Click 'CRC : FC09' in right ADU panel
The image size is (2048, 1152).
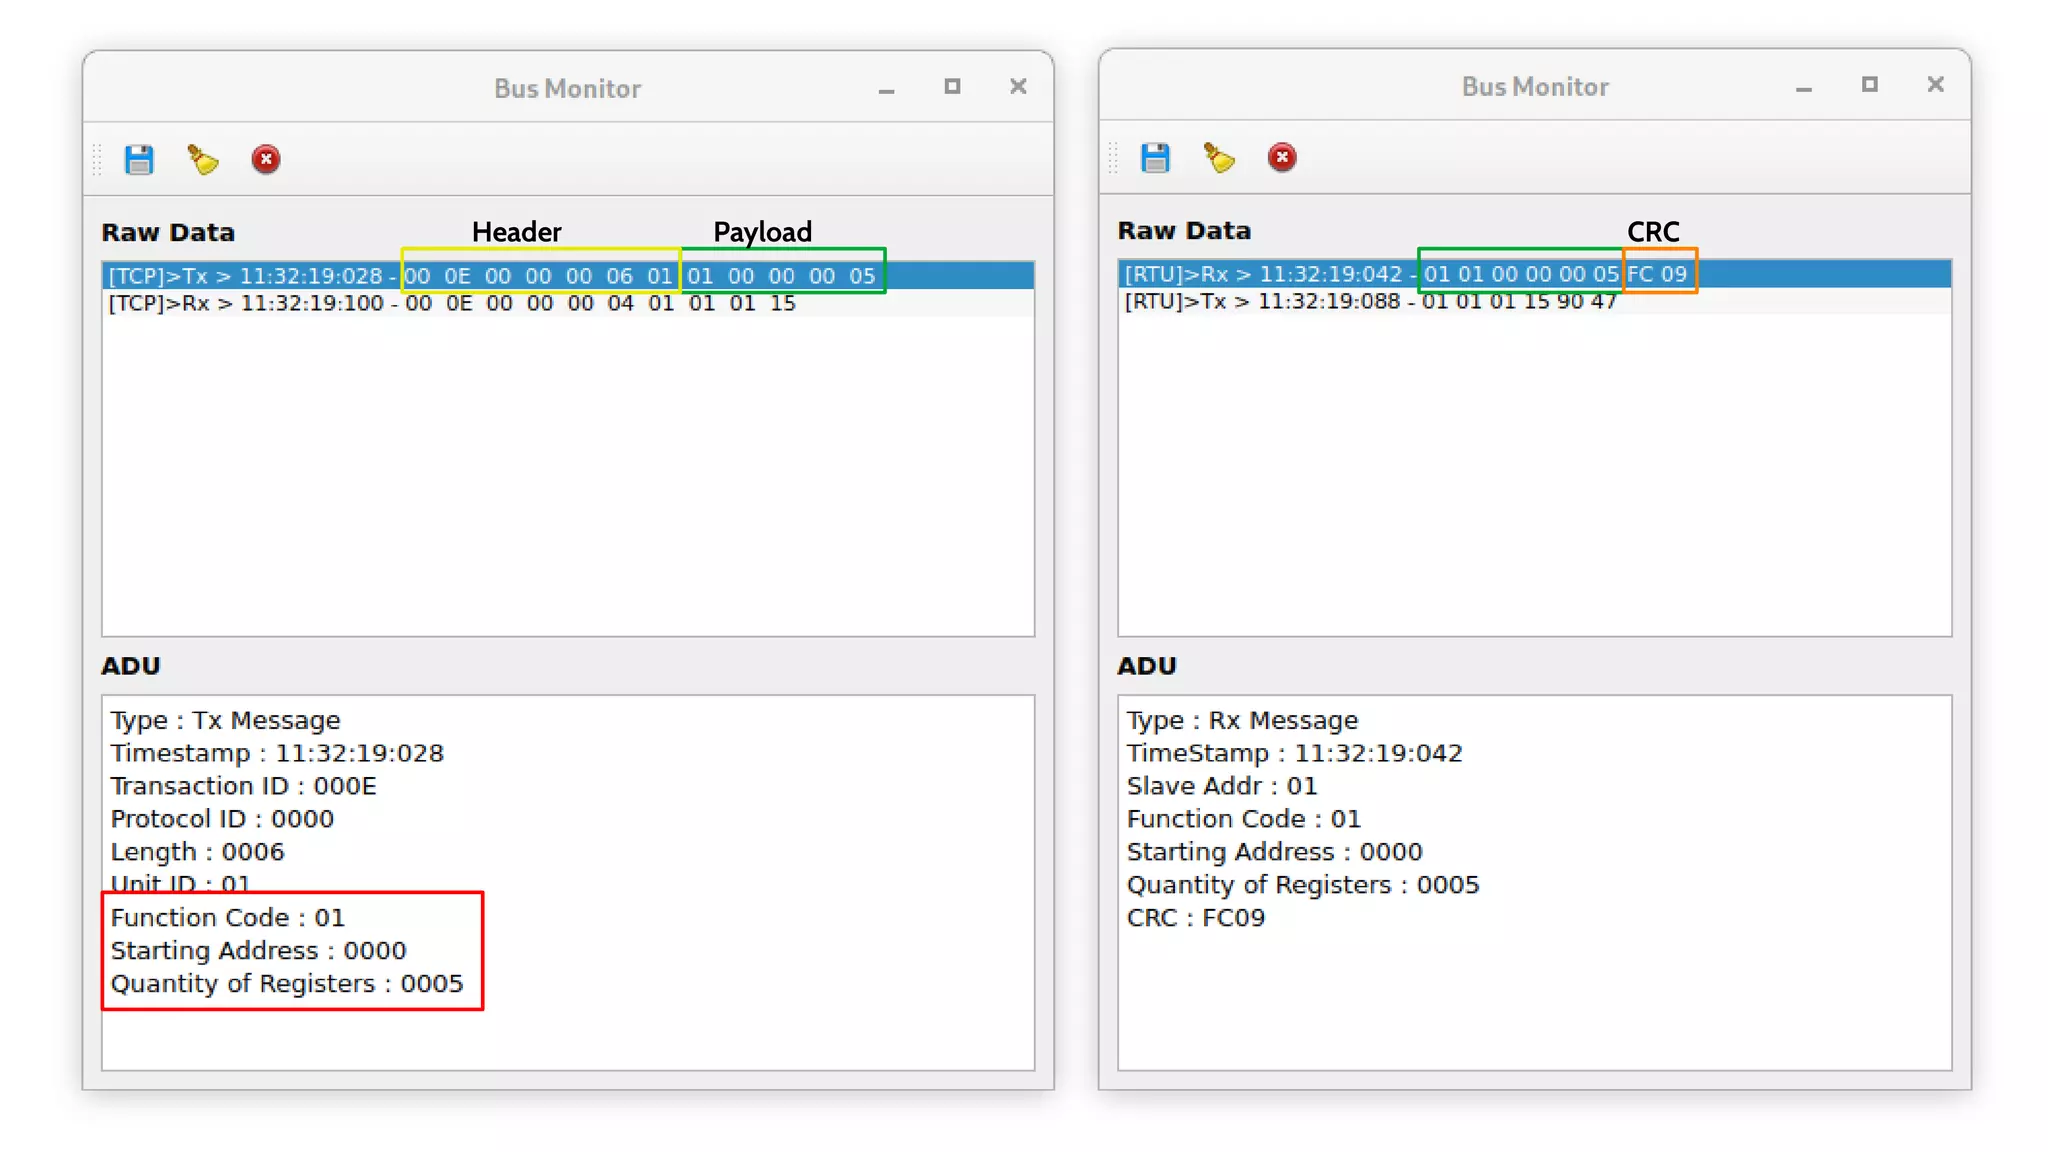tap(1196, 918)
